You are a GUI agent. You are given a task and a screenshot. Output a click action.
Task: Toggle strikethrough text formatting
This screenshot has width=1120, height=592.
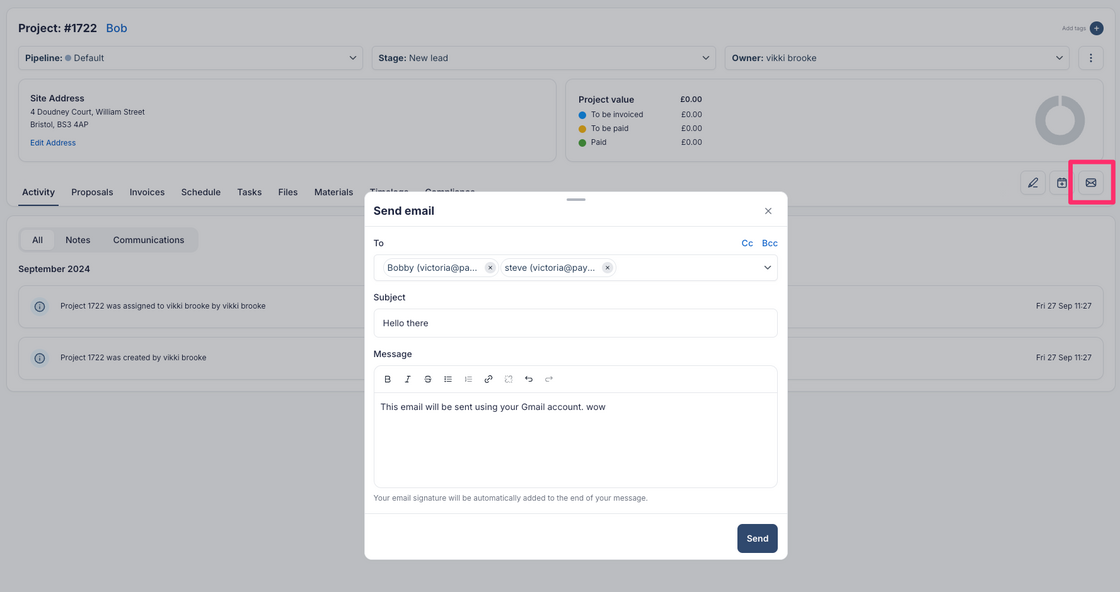pos(428,379)
